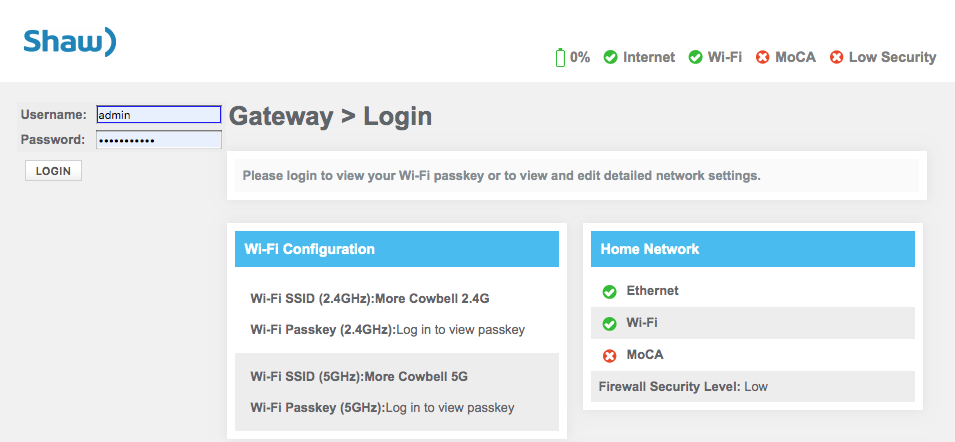
Task: Focus the Password input field
Action: [158, 140]
